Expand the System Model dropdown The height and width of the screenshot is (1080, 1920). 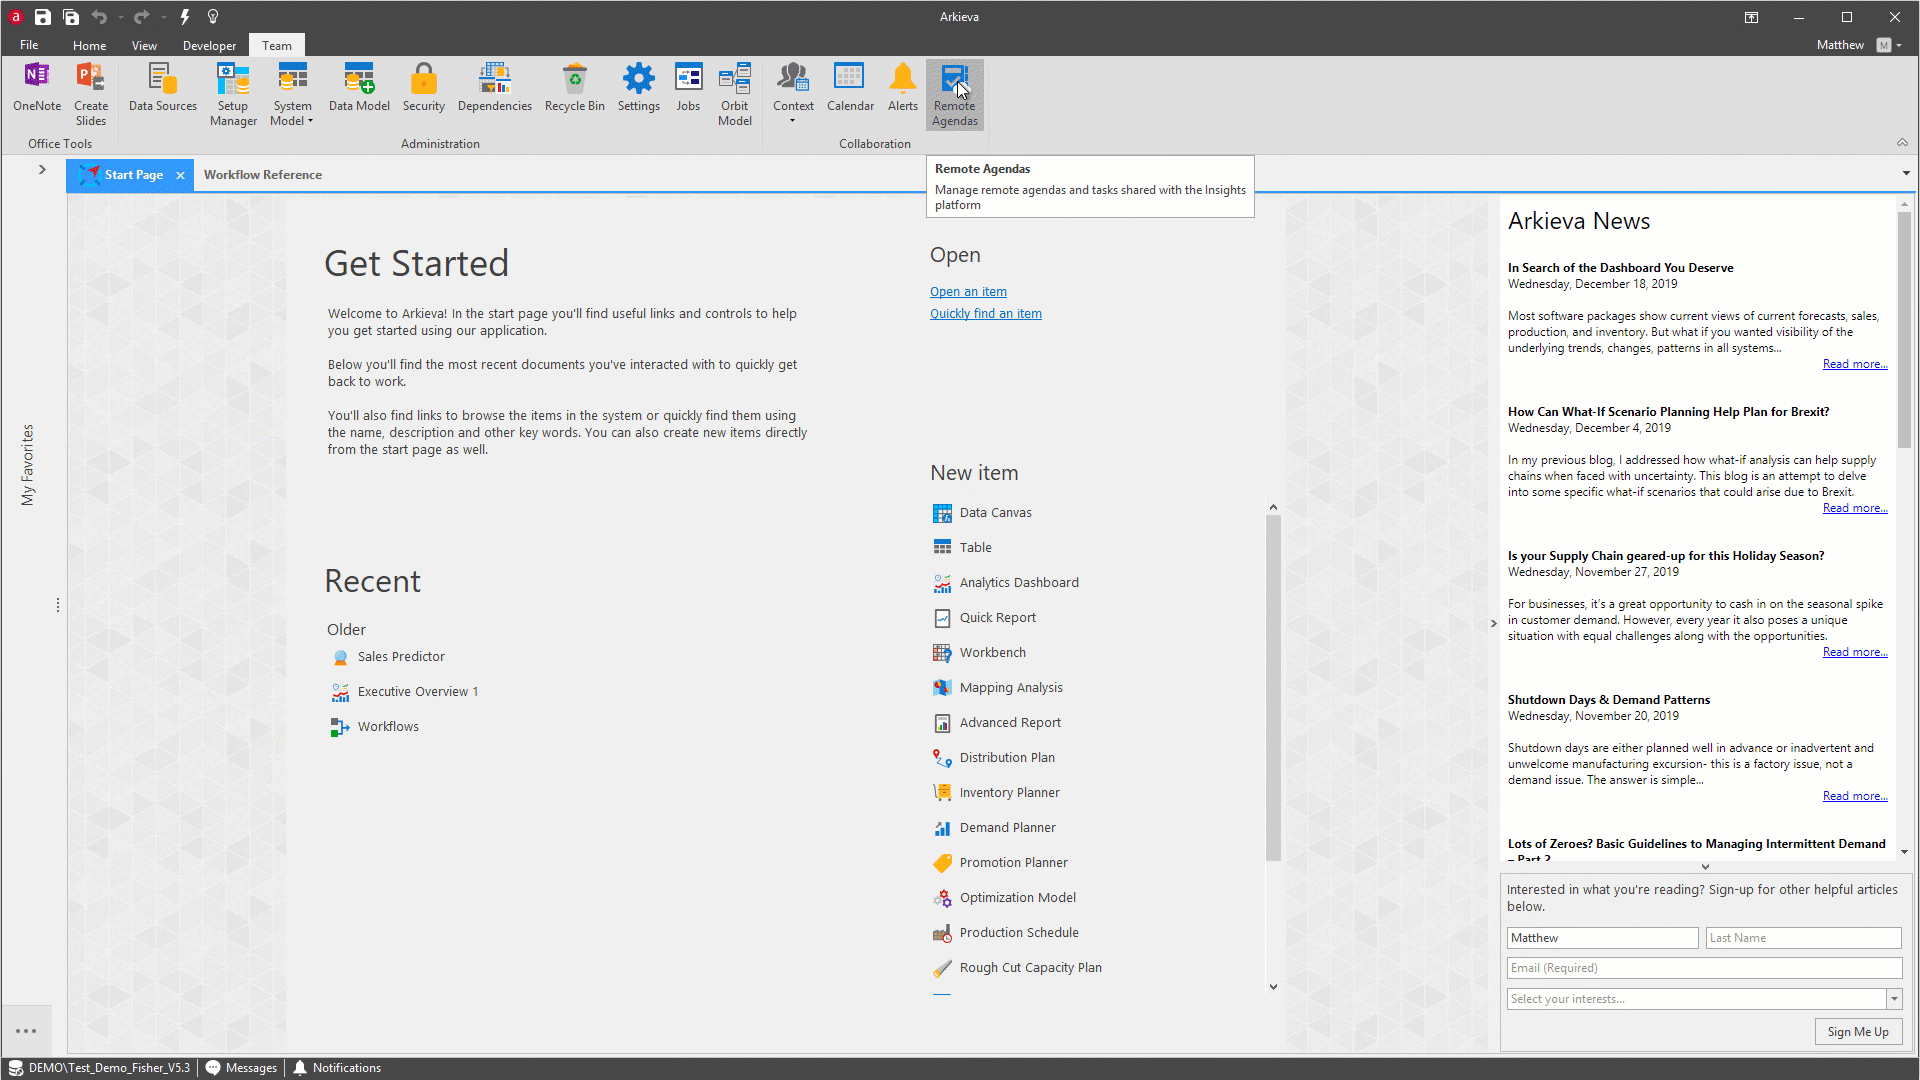[x=292, y=114]
